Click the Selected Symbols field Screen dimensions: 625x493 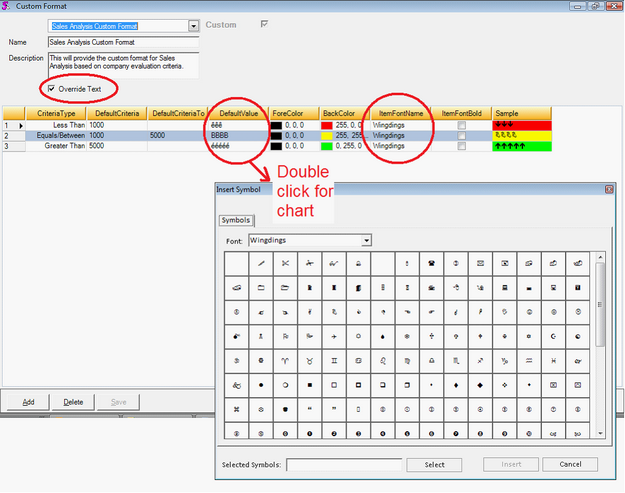[344, 465]
